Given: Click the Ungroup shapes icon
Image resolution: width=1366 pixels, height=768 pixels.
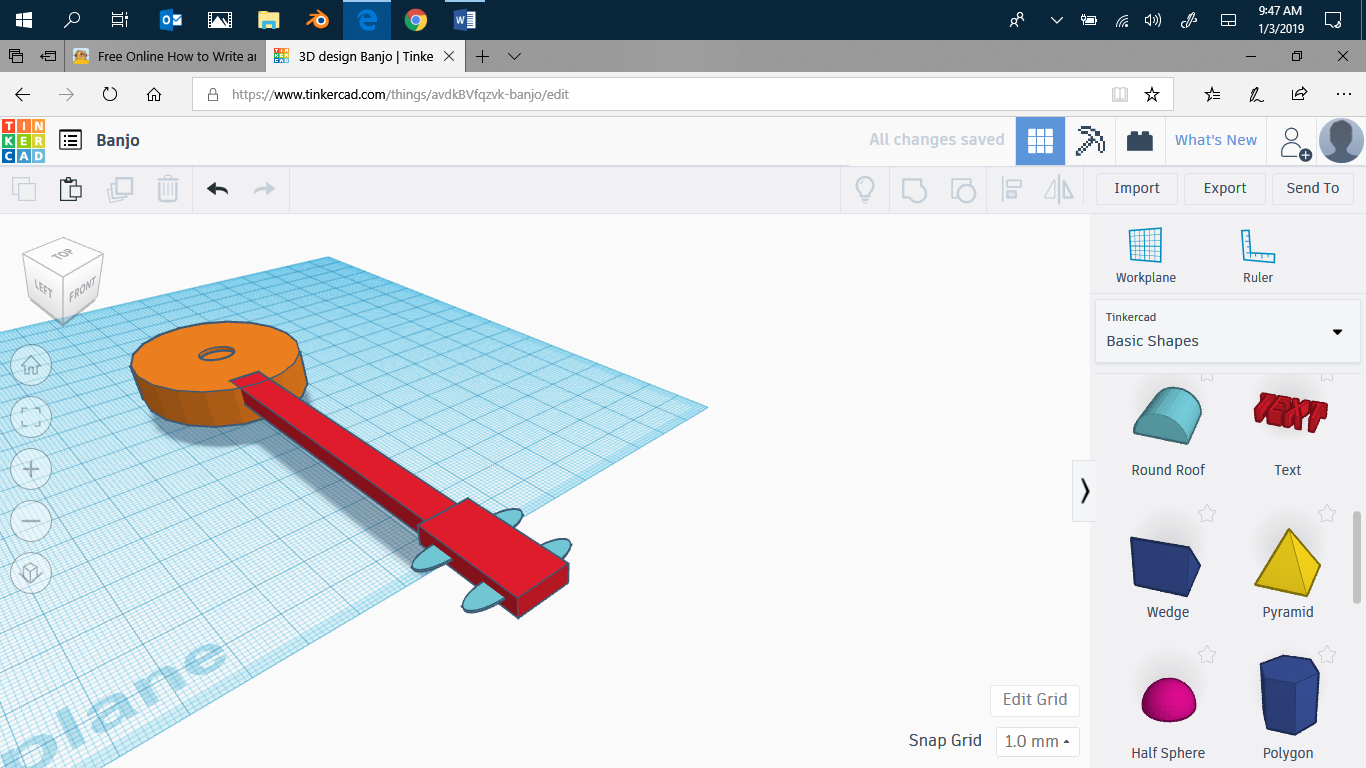Looking at the screenshot, I should (x=962, y=188).
